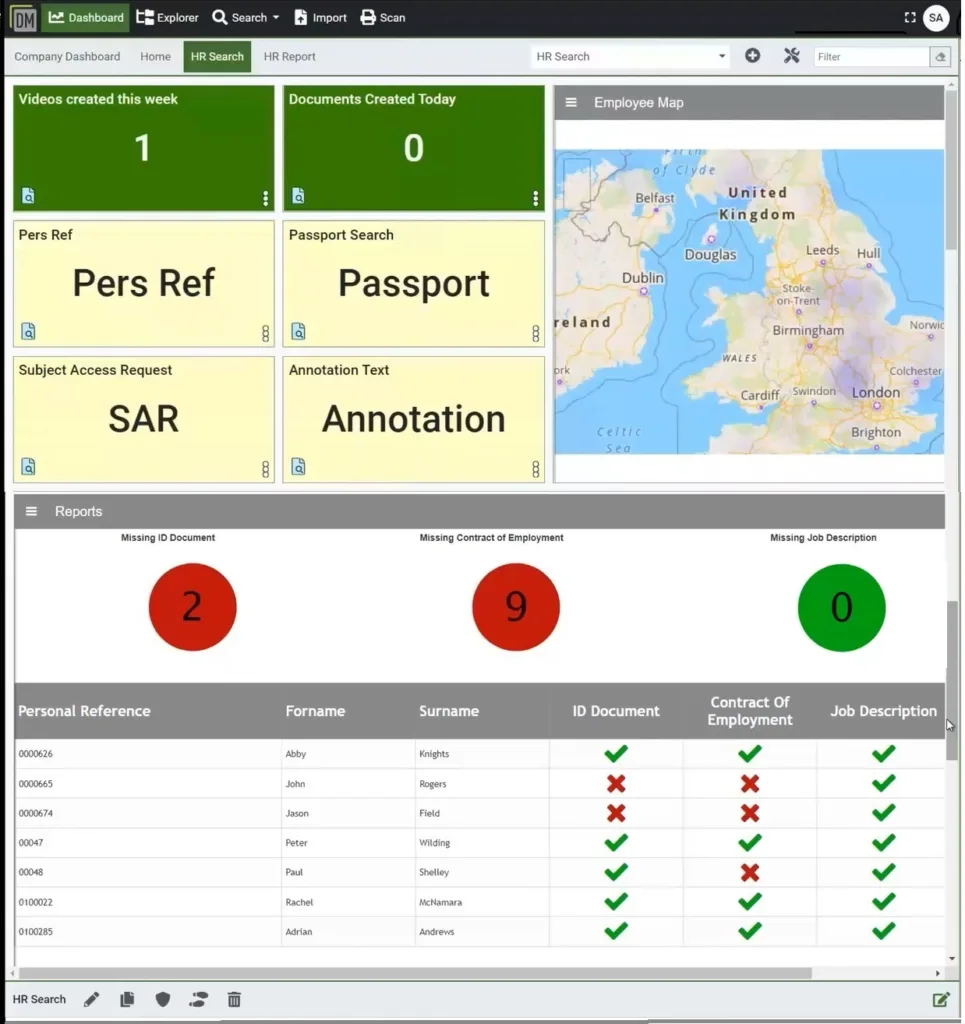Switch to Company Dashboard tab
This screenshot has height=1024, width=965.
[x=67, y=57]
